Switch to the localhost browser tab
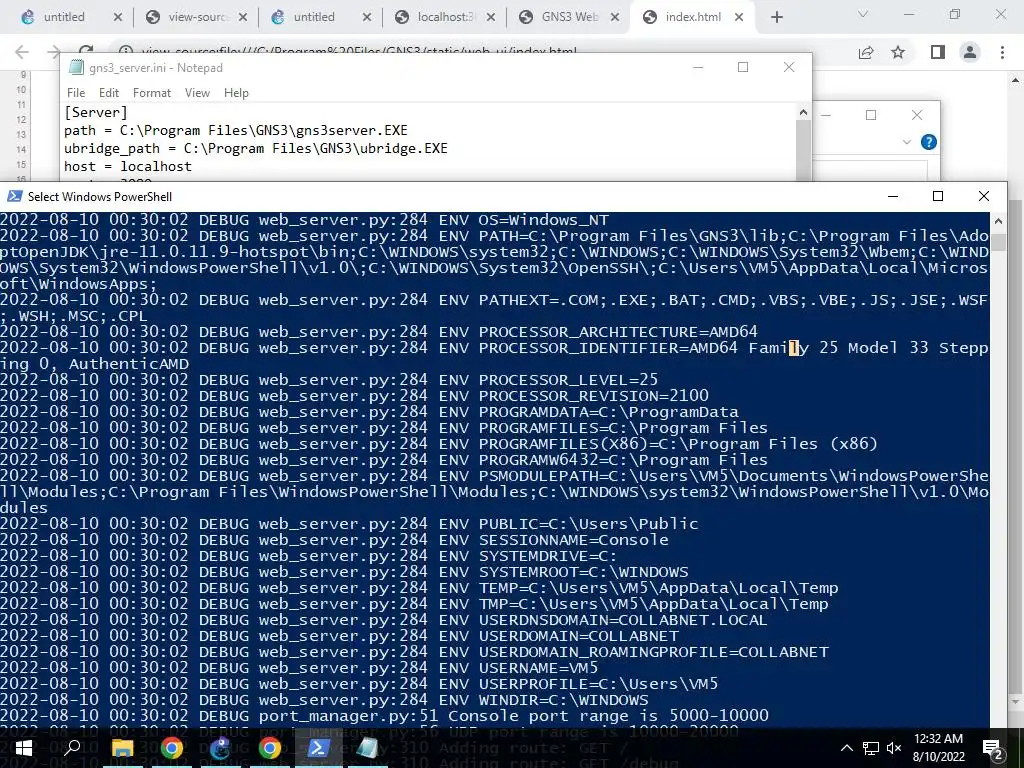Screen dimensions: 1024x768 coord(444,17)
